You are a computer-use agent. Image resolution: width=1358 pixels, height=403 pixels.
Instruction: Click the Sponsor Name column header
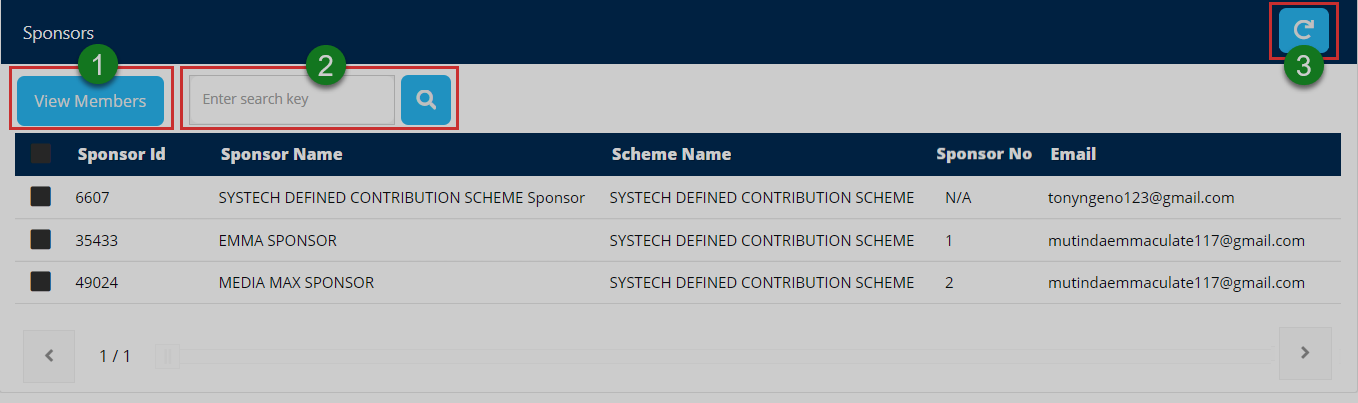click(x=281, y=154)
